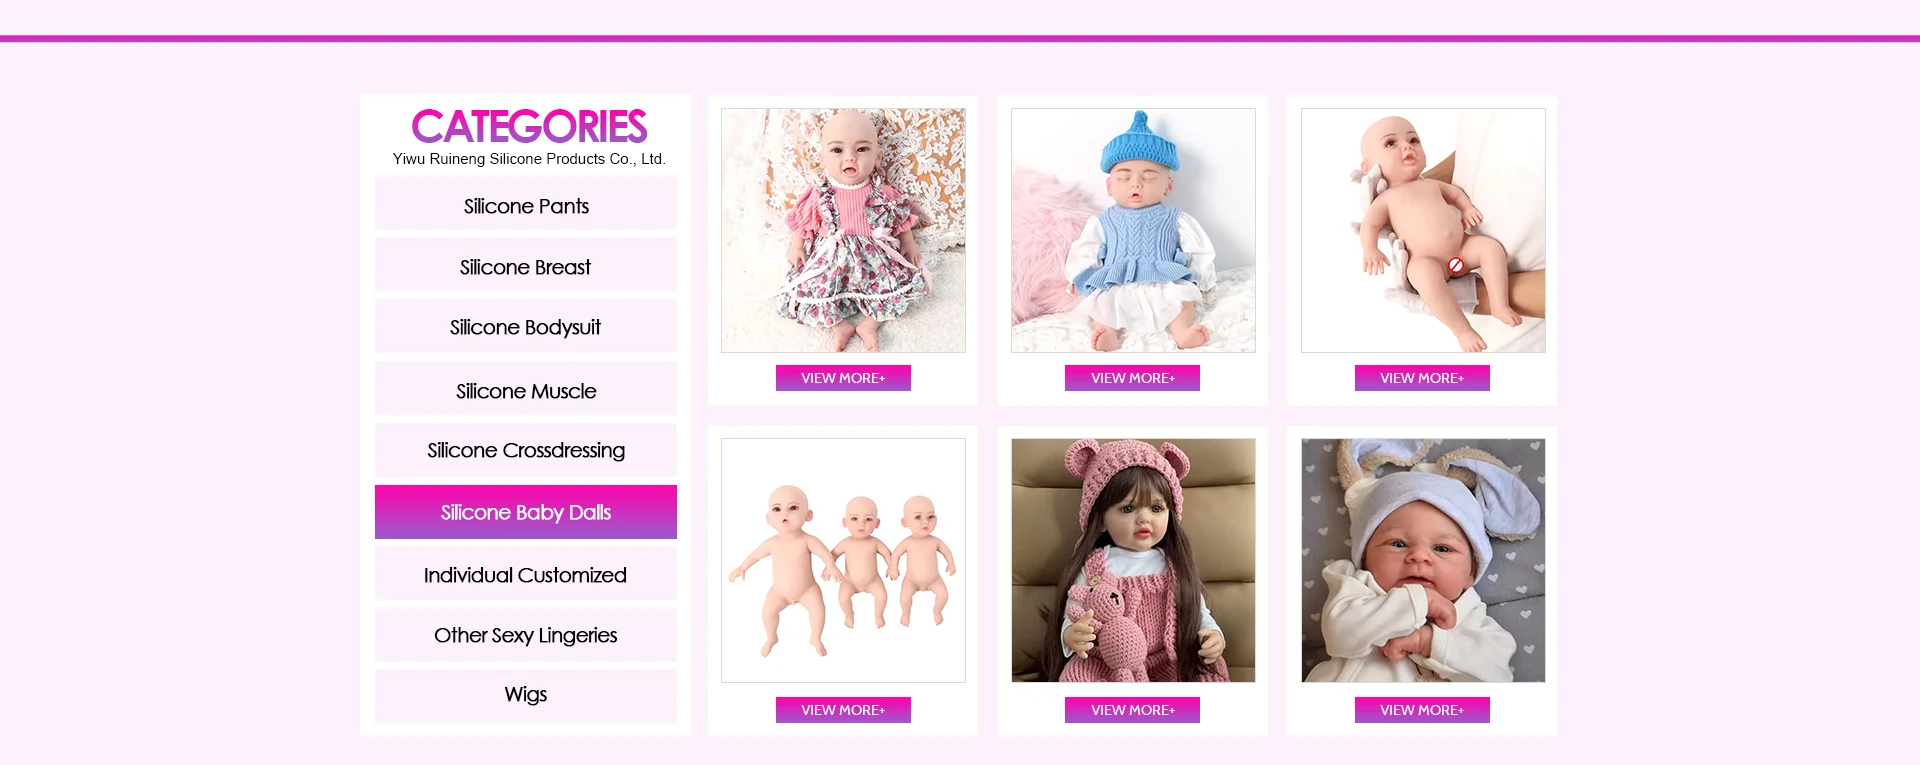Open Silicone Bodysuit category
The image size is (1920, 765).
525,327
